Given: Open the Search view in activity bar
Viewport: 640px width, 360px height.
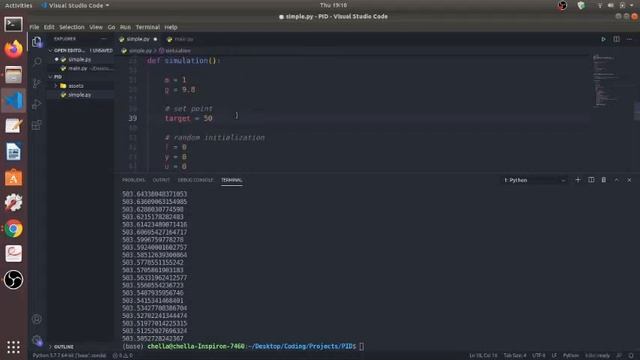Looking at the screenshot, I should (37, 62).
